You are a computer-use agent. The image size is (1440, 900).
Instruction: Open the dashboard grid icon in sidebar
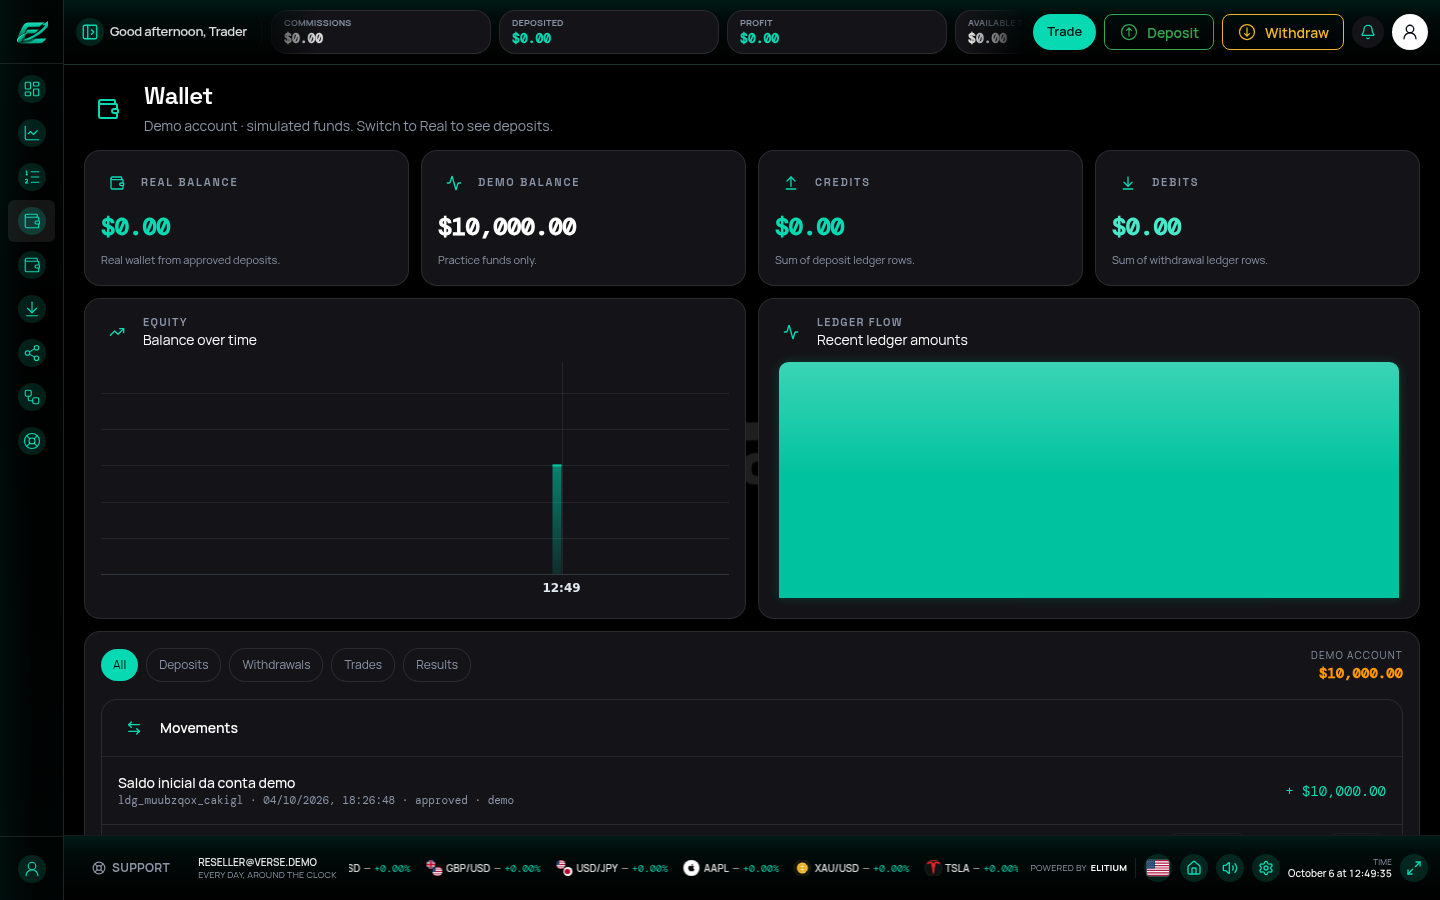click(x=32, y=89)
